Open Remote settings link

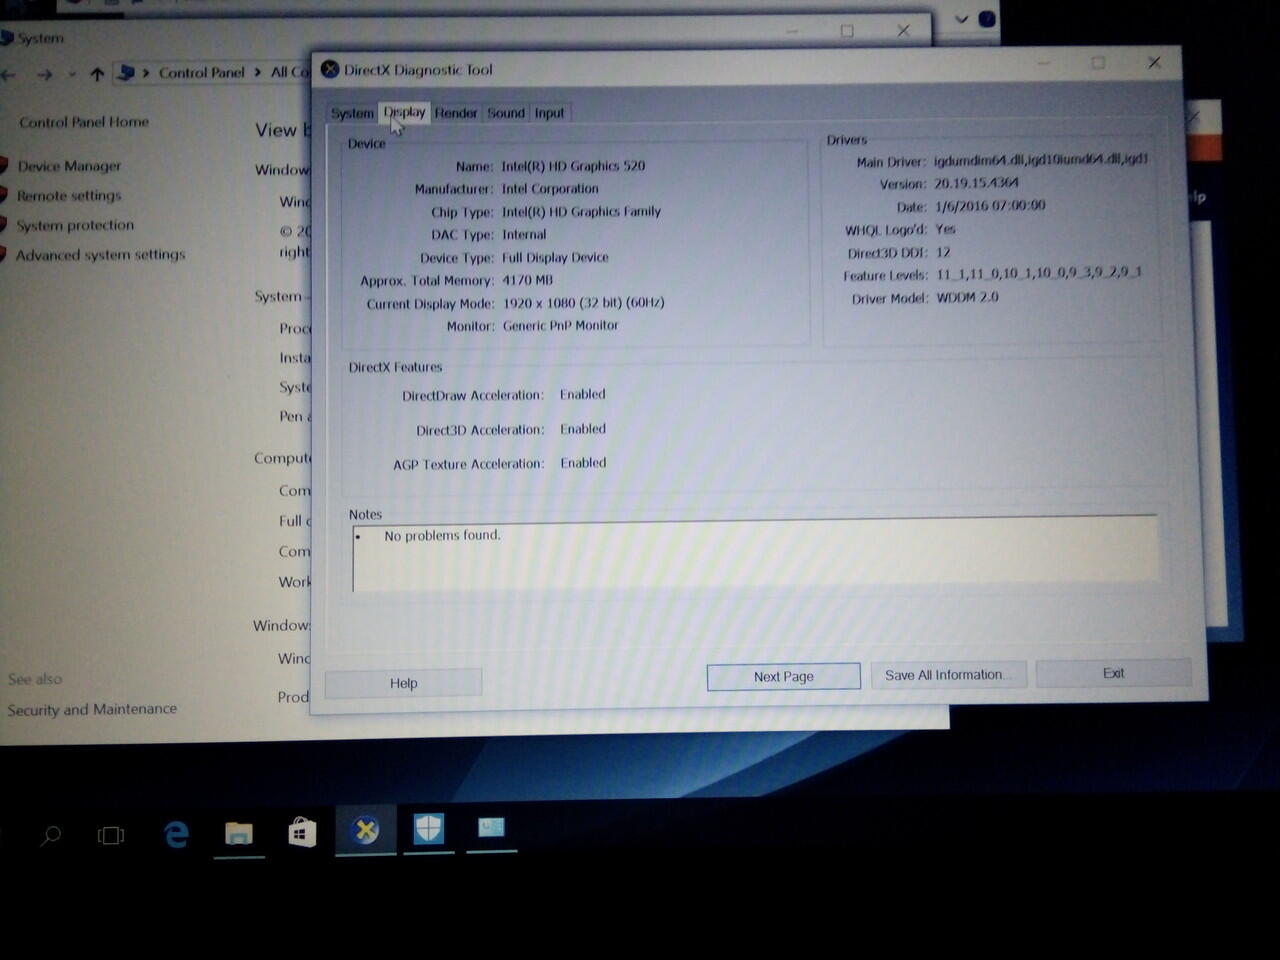[x=69, y=196]
